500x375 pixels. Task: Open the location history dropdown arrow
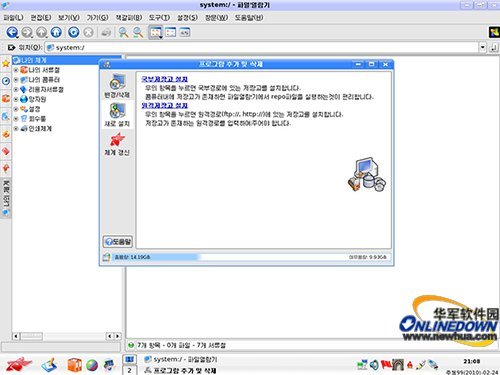[483, 48]
